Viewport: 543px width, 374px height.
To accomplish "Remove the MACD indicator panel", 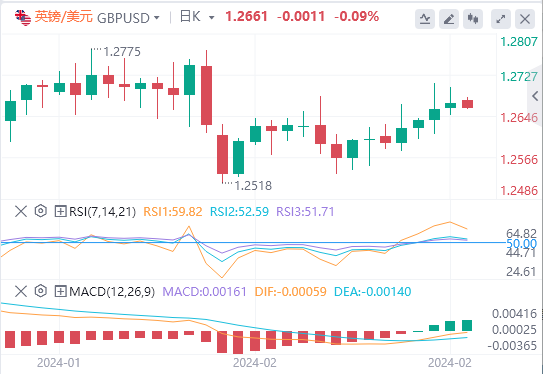I will pyautogui.click(x=21, y=292).
